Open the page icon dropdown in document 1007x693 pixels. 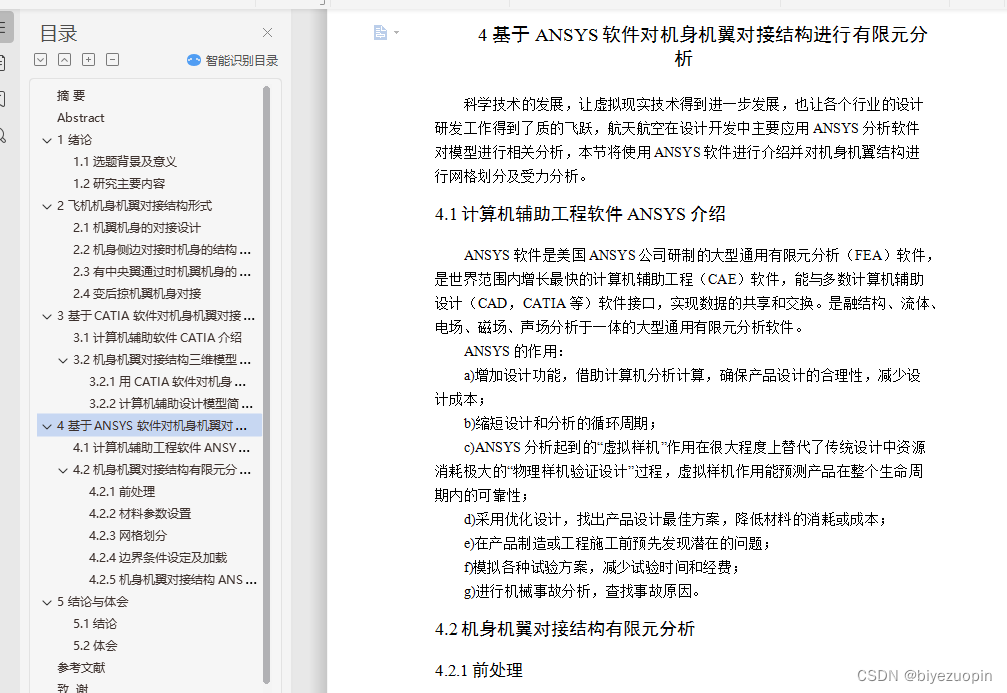[x=385, y=33]
